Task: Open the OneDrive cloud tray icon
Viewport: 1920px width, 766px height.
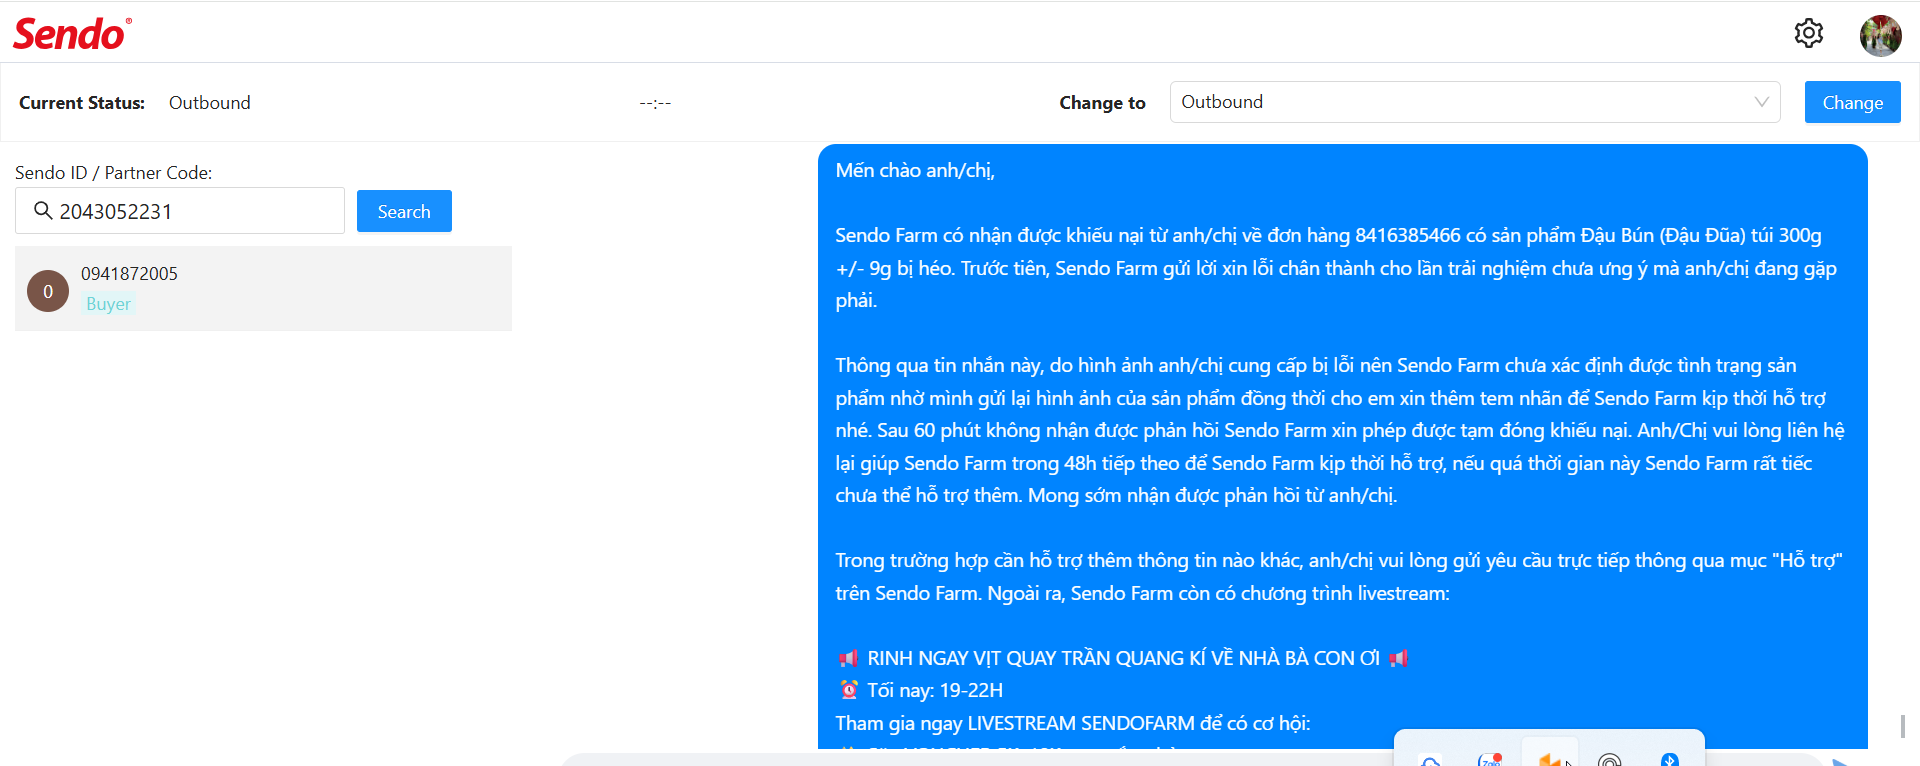Action: pyautogui.click(x=1431, y=761)
